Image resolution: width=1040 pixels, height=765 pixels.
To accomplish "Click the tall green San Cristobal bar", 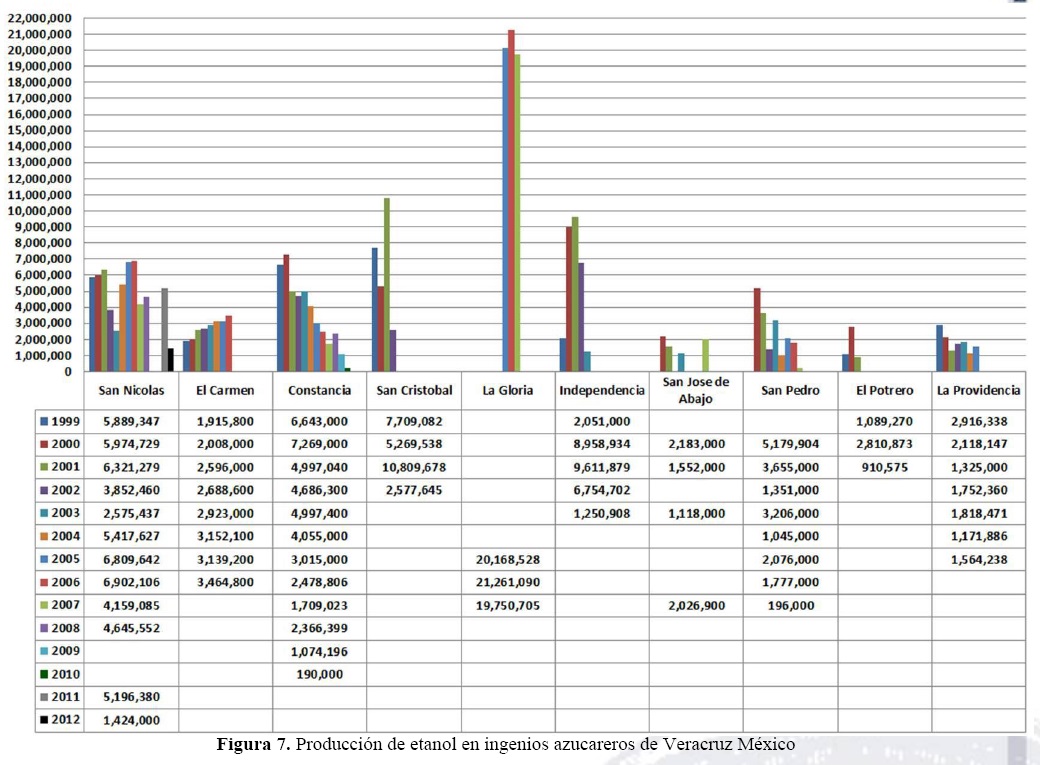I will 387,284.
